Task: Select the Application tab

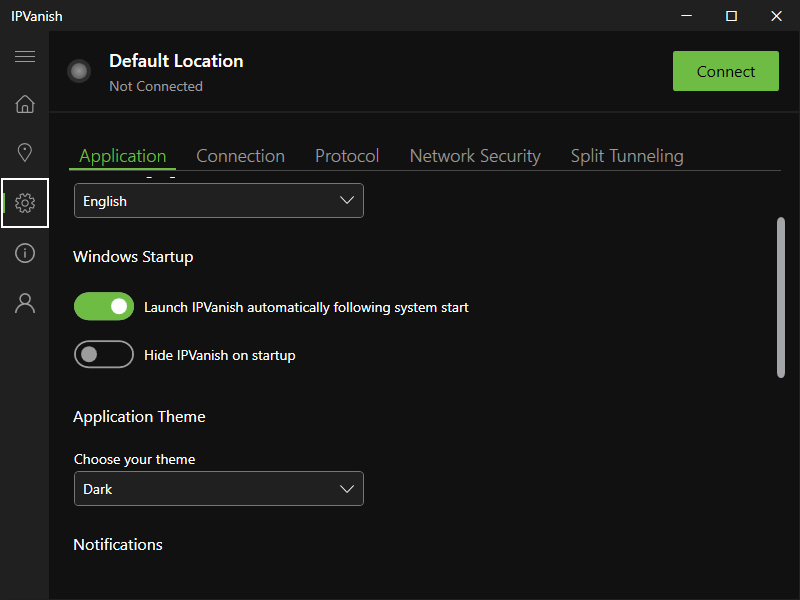Action: (123, 156)
